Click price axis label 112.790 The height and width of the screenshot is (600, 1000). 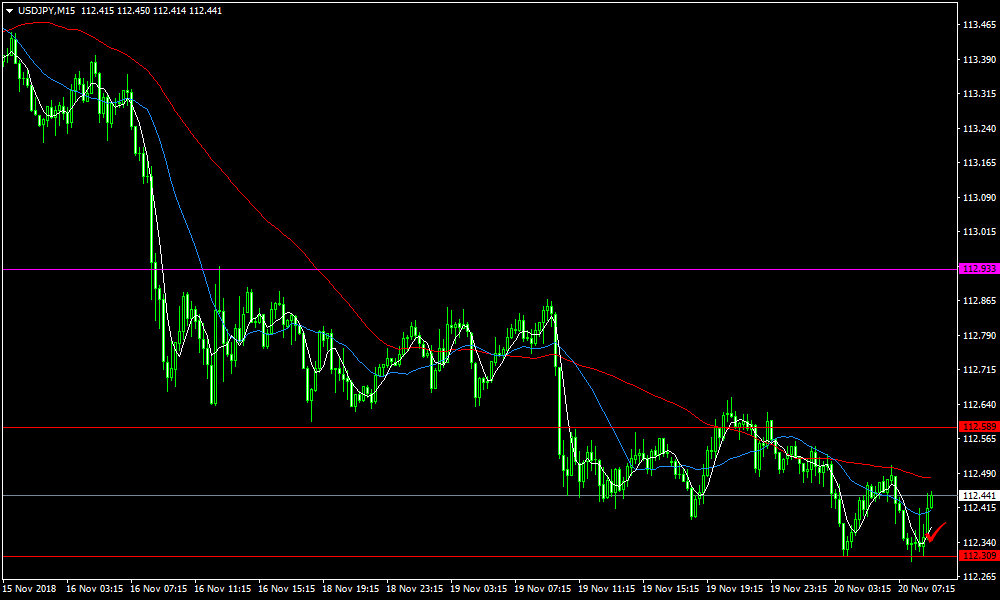(x=979, y=335)
